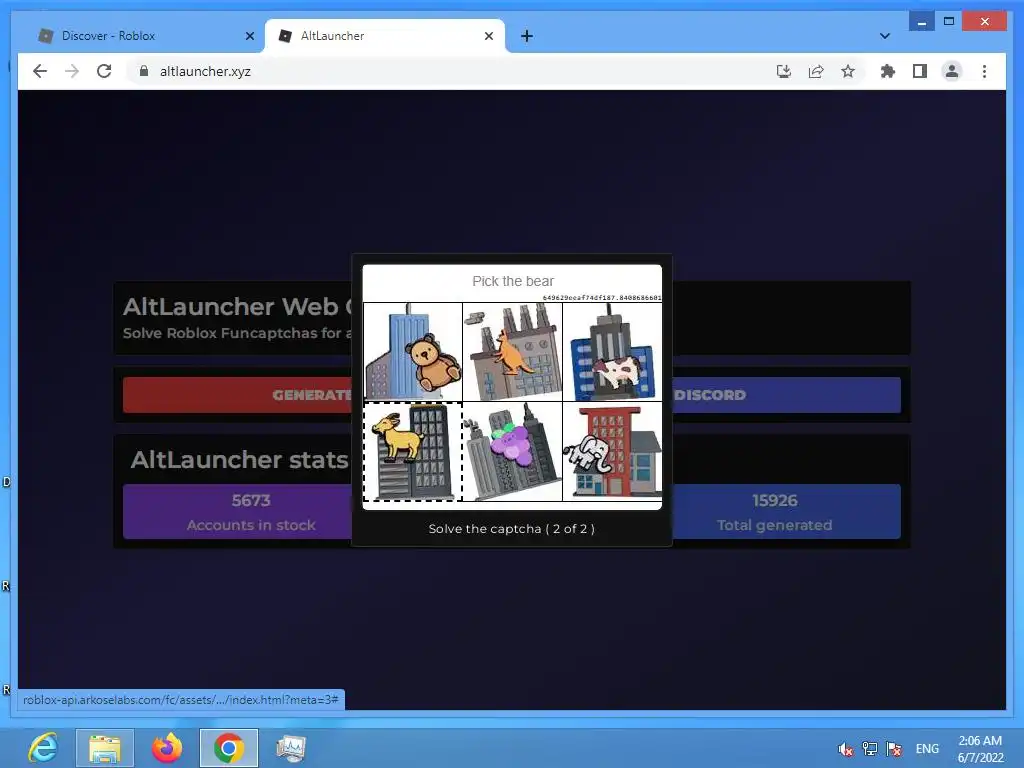Open the Chrome three-dot menu
This screenshot has height=768, width=1024.
pos(984,71)
